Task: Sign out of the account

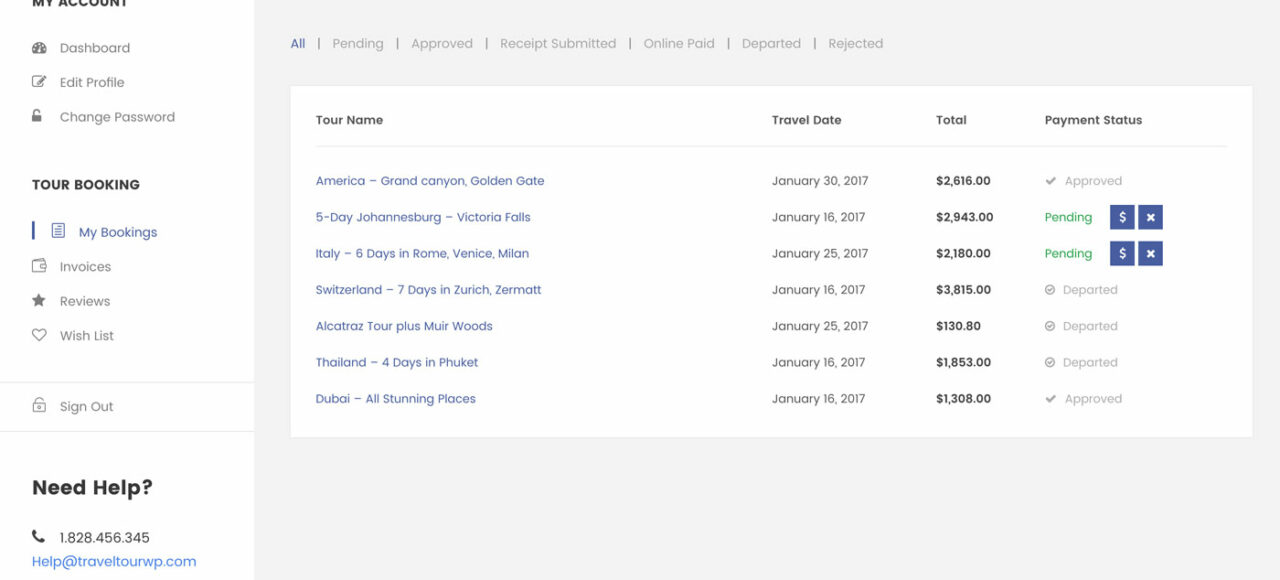Action: point(86,407)
